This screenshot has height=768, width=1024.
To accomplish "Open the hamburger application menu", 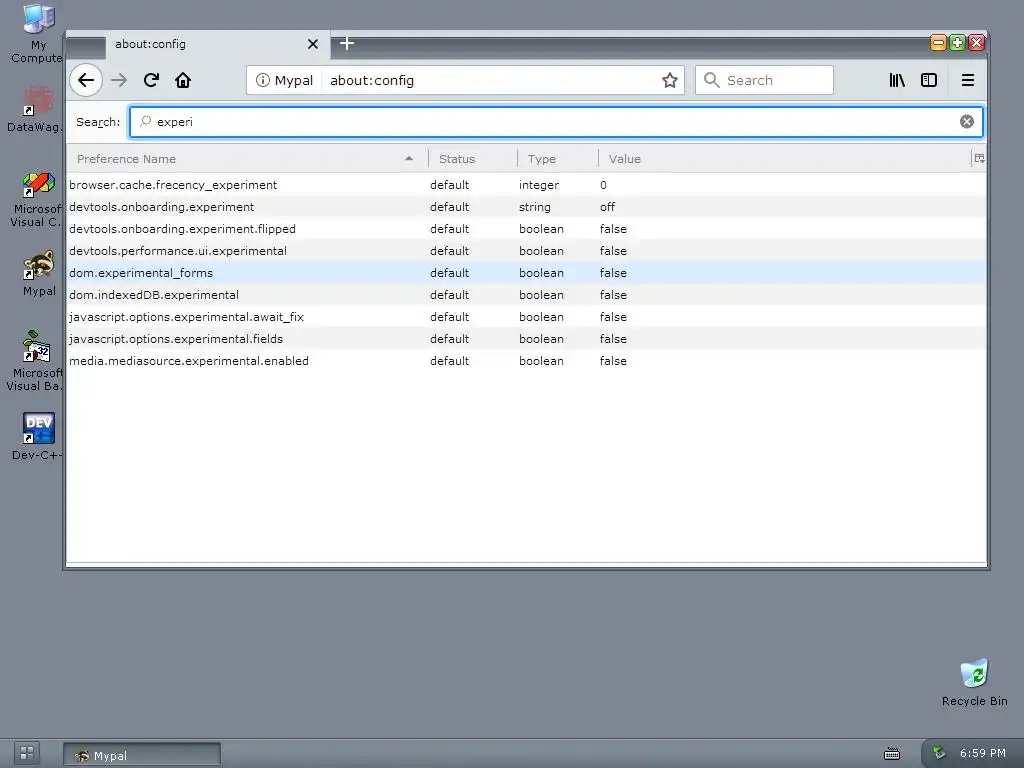I will point(968,80).
